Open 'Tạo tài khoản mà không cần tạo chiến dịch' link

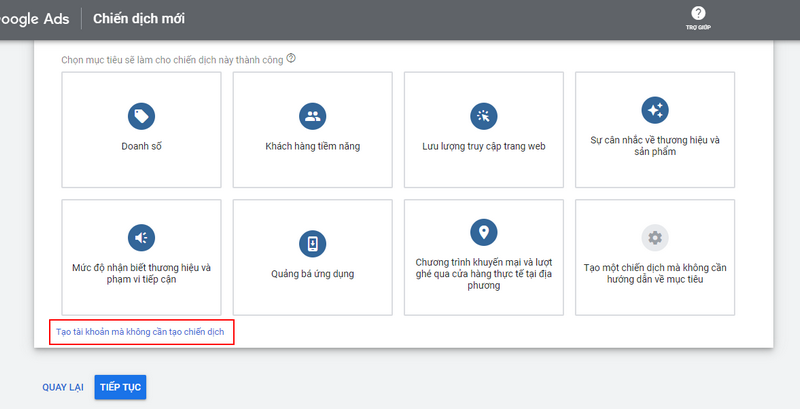coord(140,331)
